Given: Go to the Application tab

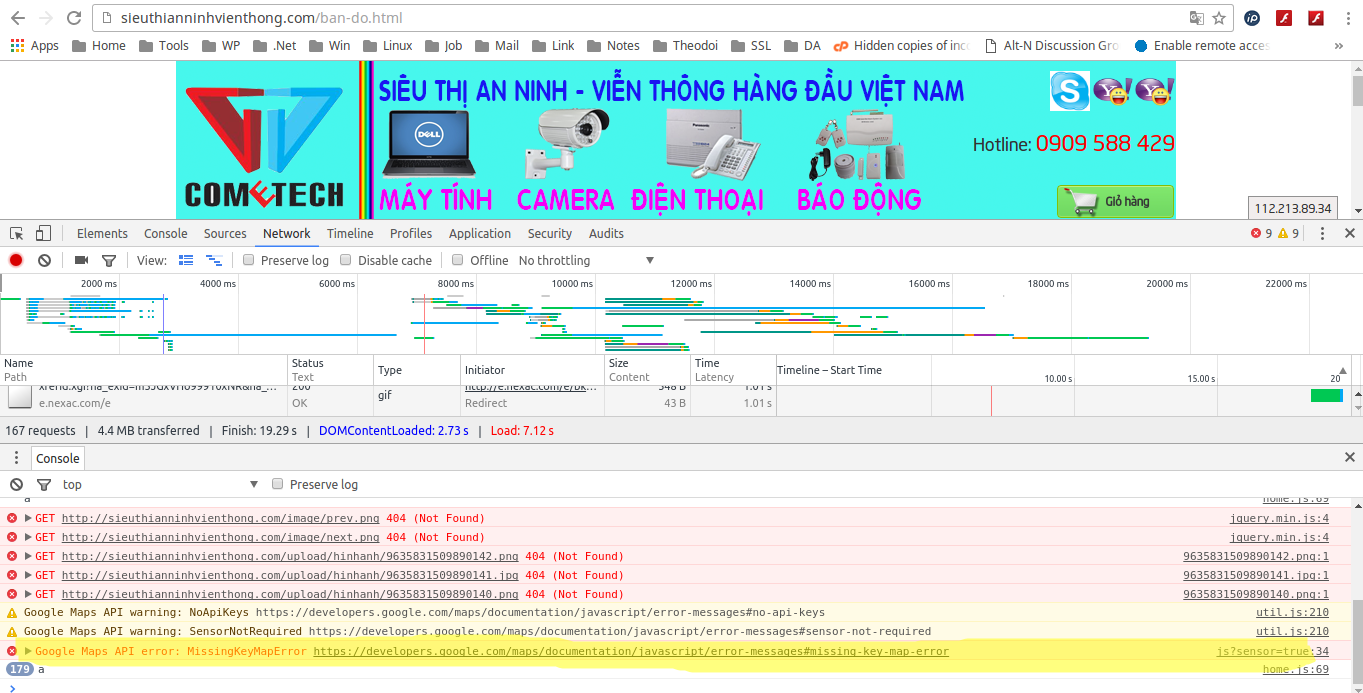Looking at the screenshot, I should point(480,233).
